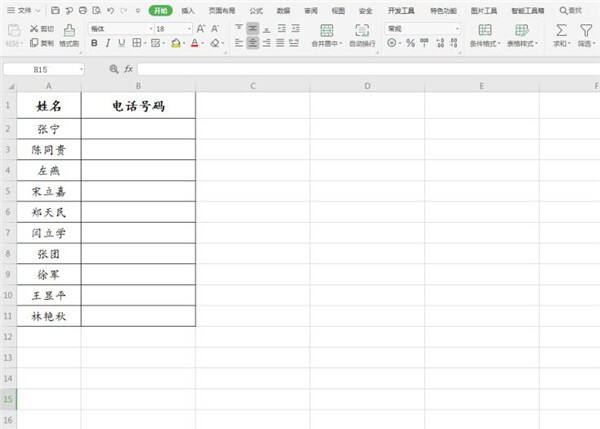The width and height of the screenshot is (600, 429).
Task: Switch to the Formulas (公式) tab
Action: click(256, 11)
